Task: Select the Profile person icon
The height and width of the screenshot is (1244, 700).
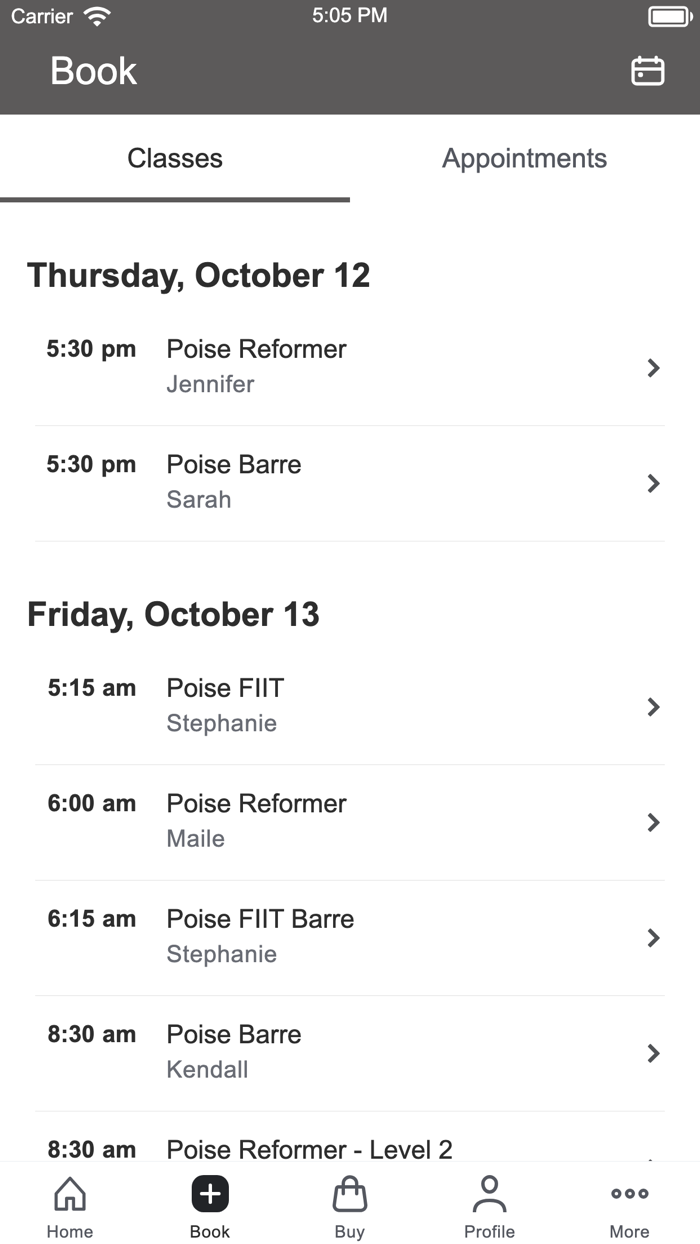Action: click(x=489, y=1193)
